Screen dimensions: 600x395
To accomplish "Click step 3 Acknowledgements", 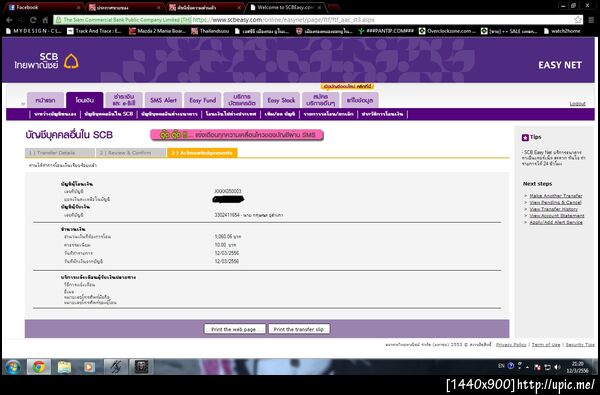I will coord(202,153).
